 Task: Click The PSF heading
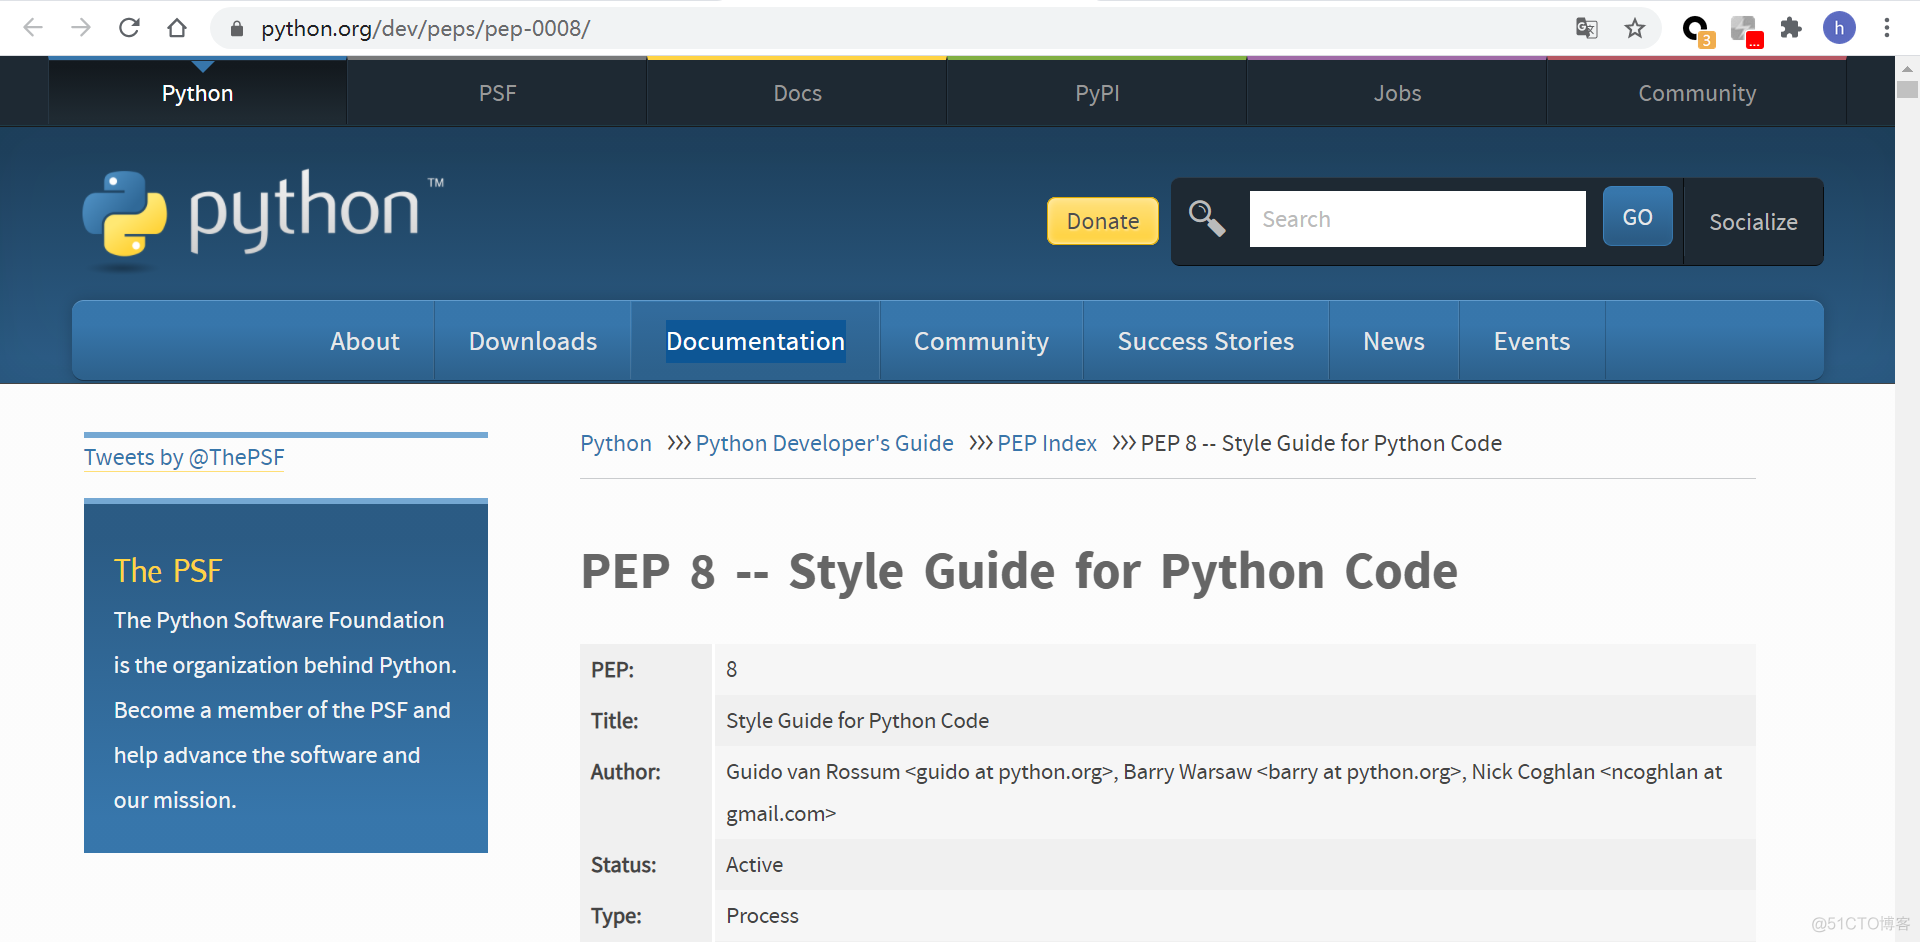tap(168, 570)
